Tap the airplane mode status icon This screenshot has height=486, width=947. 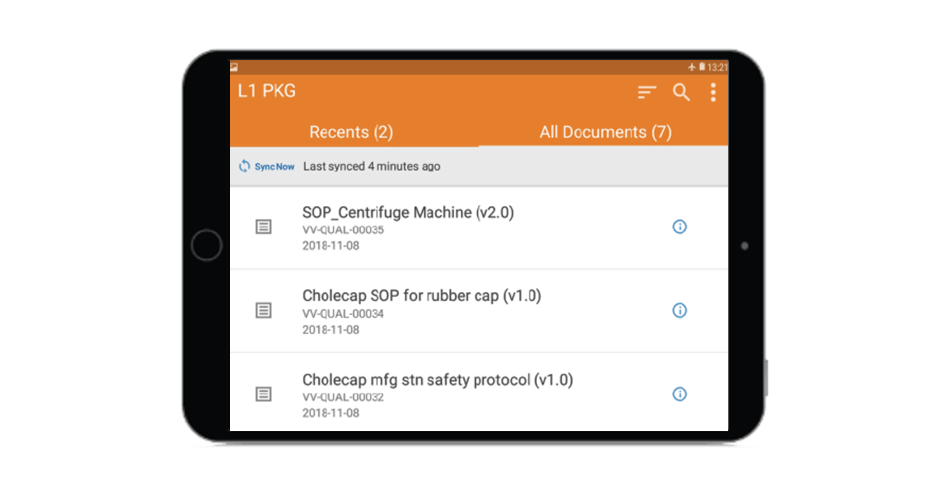tap(691, 67)
